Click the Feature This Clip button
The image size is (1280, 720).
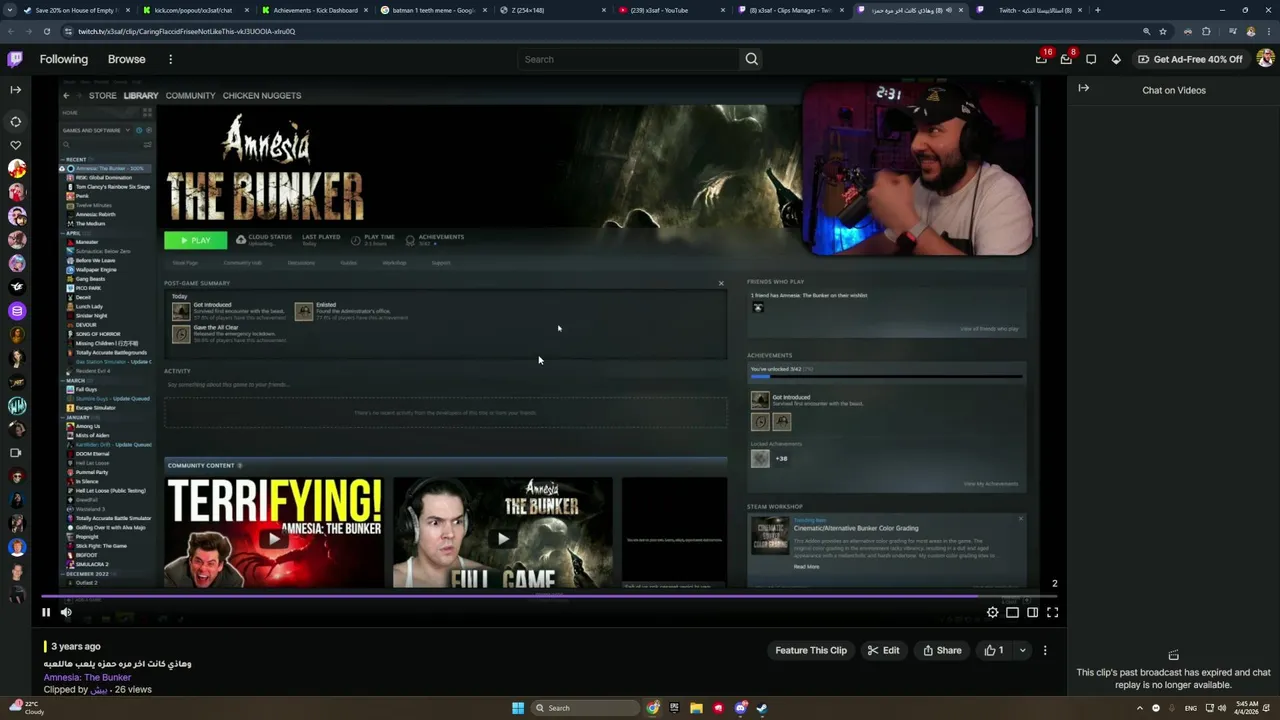pos(811,650)
